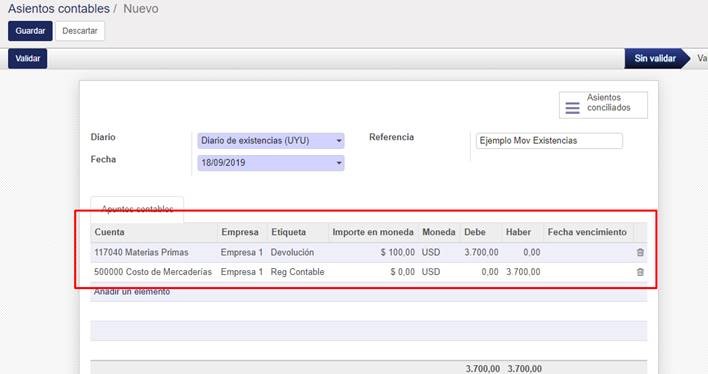This screenshot has height=374, width=708.
Task: Click Empresa 1 in the Devolución row
Action: (x=242, y=252)
